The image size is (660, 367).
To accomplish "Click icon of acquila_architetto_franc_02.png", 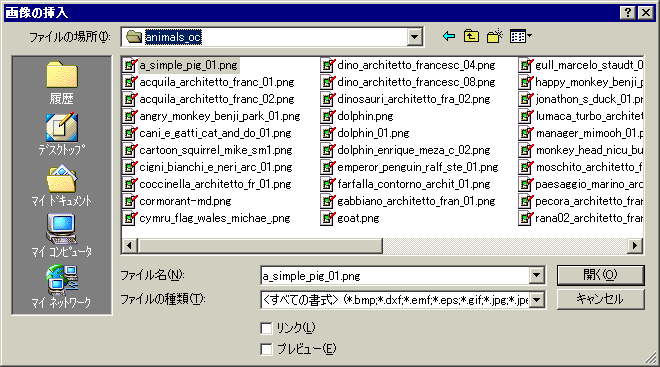I will tap(130, 99).
